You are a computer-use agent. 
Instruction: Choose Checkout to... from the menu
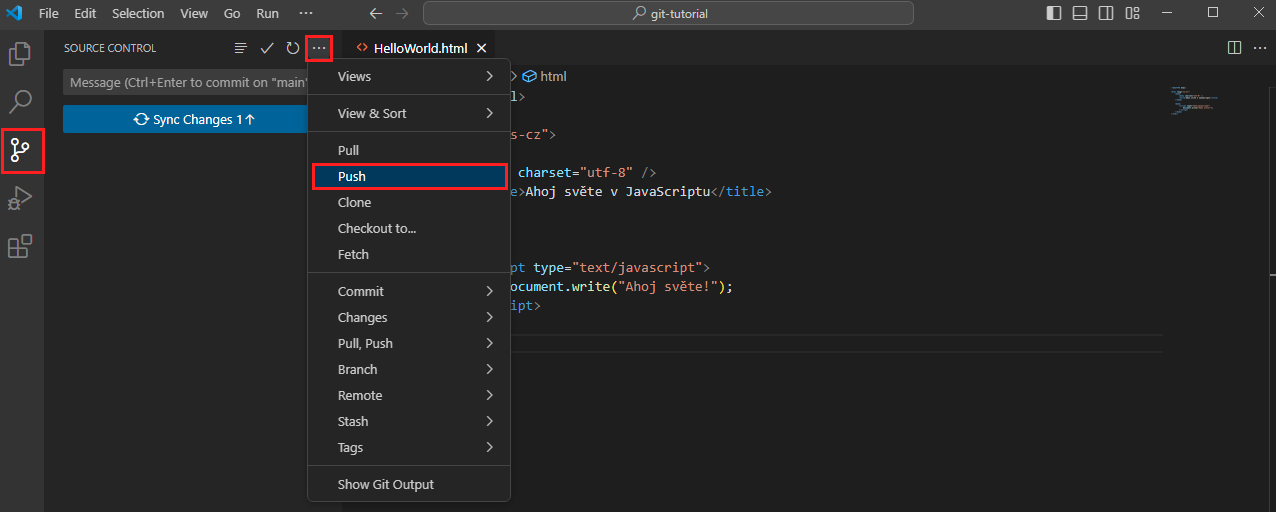(x=409, y=228)
